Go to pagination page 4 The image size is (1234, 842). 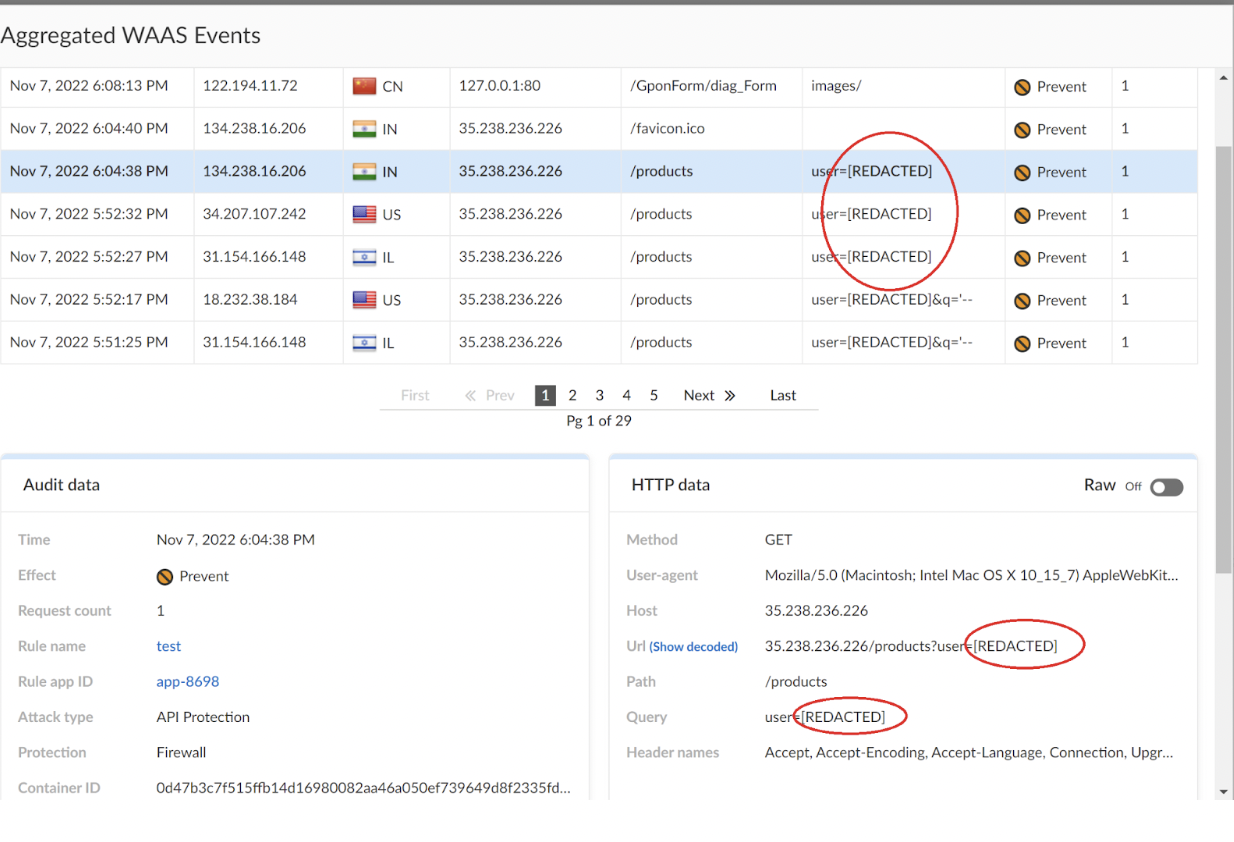click(626, 395)
